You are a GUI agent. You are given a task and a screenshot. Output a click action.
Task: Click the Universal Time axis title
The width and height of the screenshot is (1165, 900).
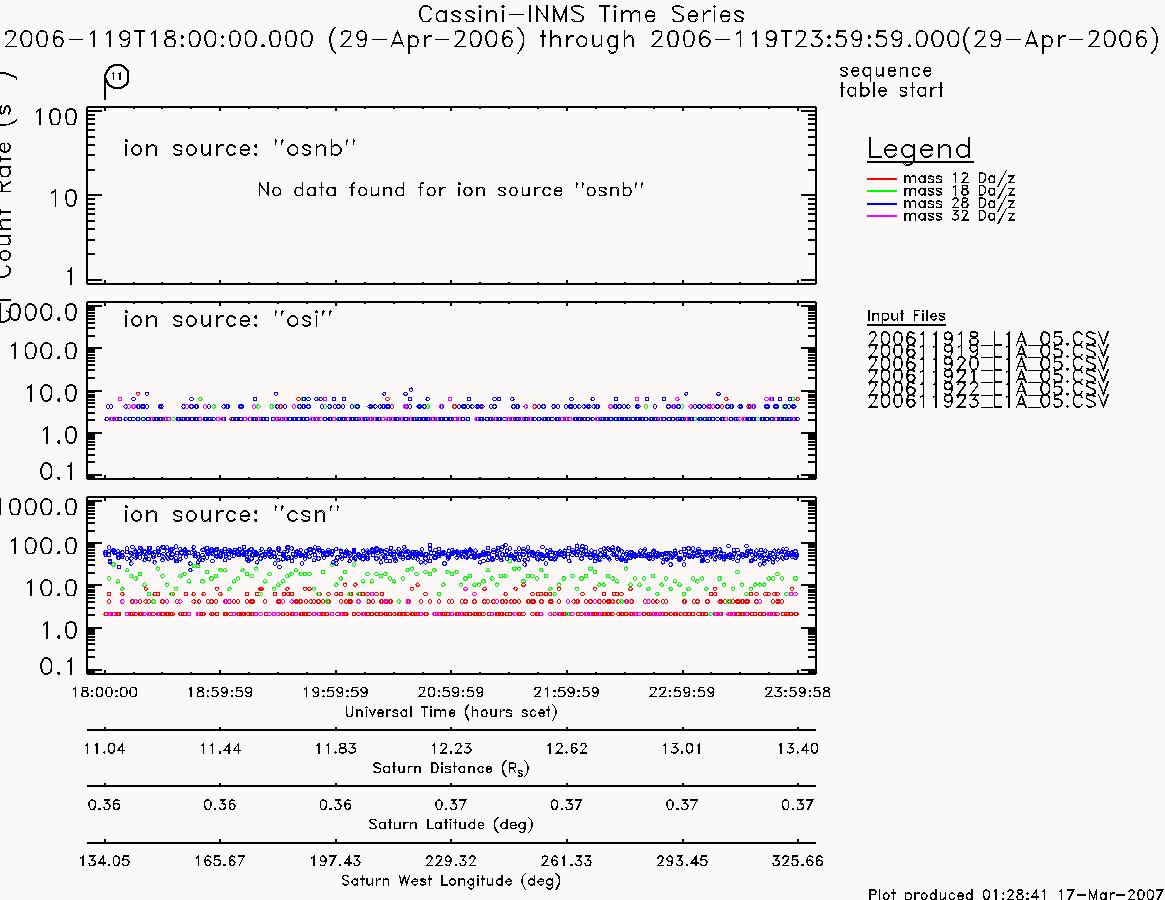(x=451, y=712)
